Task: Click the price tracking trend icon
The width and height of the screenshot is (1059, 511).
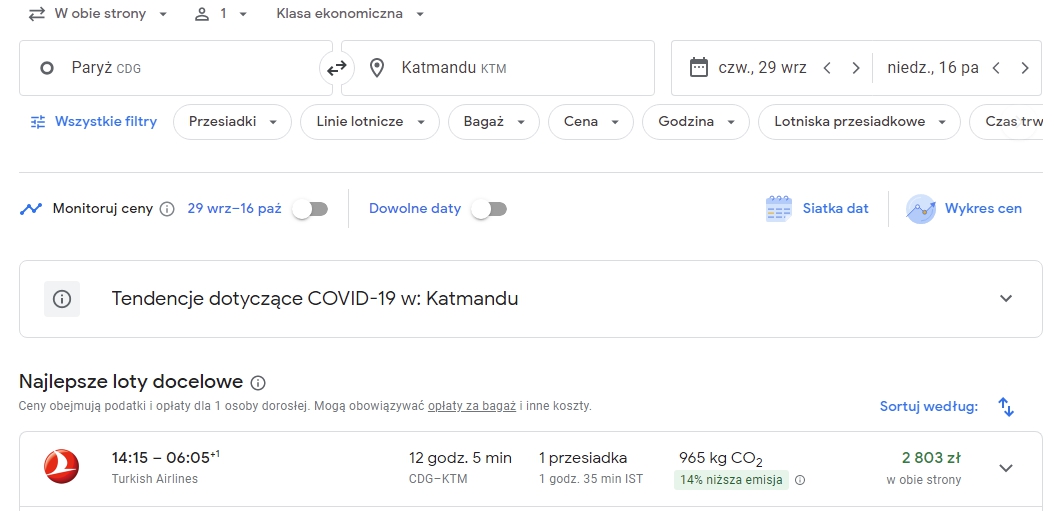Action: coord(31,209)
